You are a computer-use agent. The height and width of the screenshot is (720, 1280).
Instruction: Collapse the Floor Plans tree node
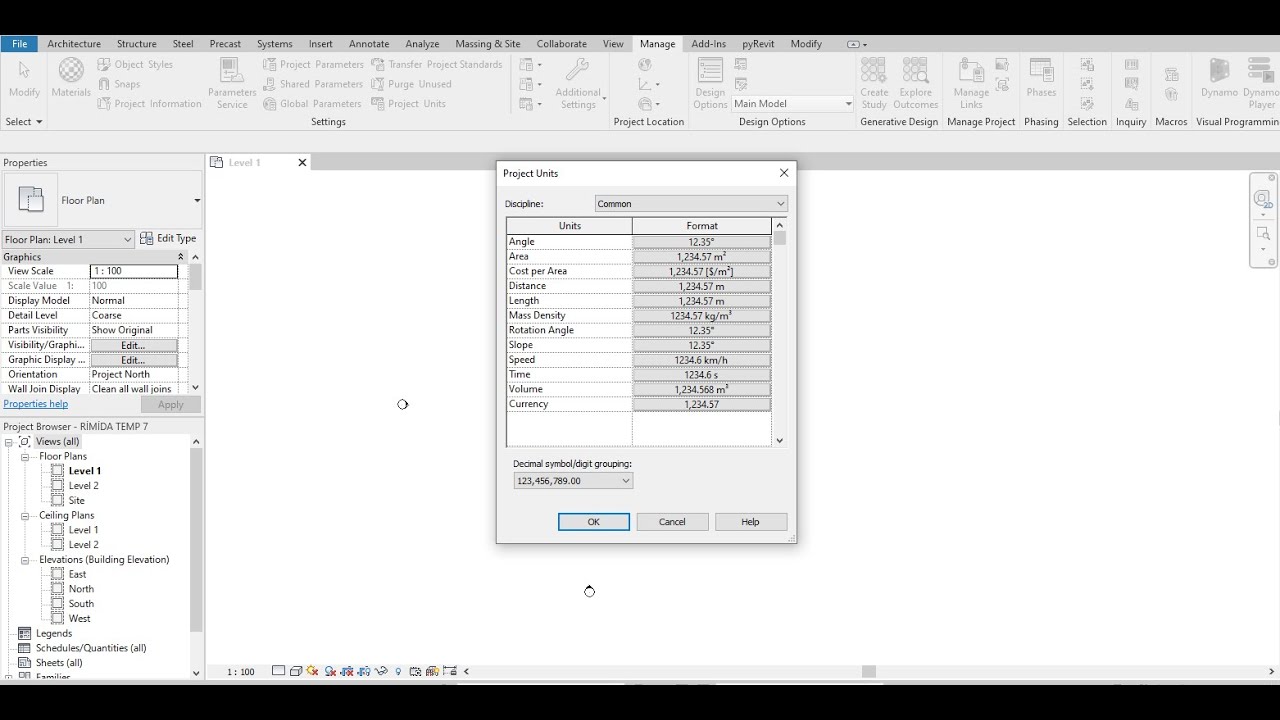(25, 457)
